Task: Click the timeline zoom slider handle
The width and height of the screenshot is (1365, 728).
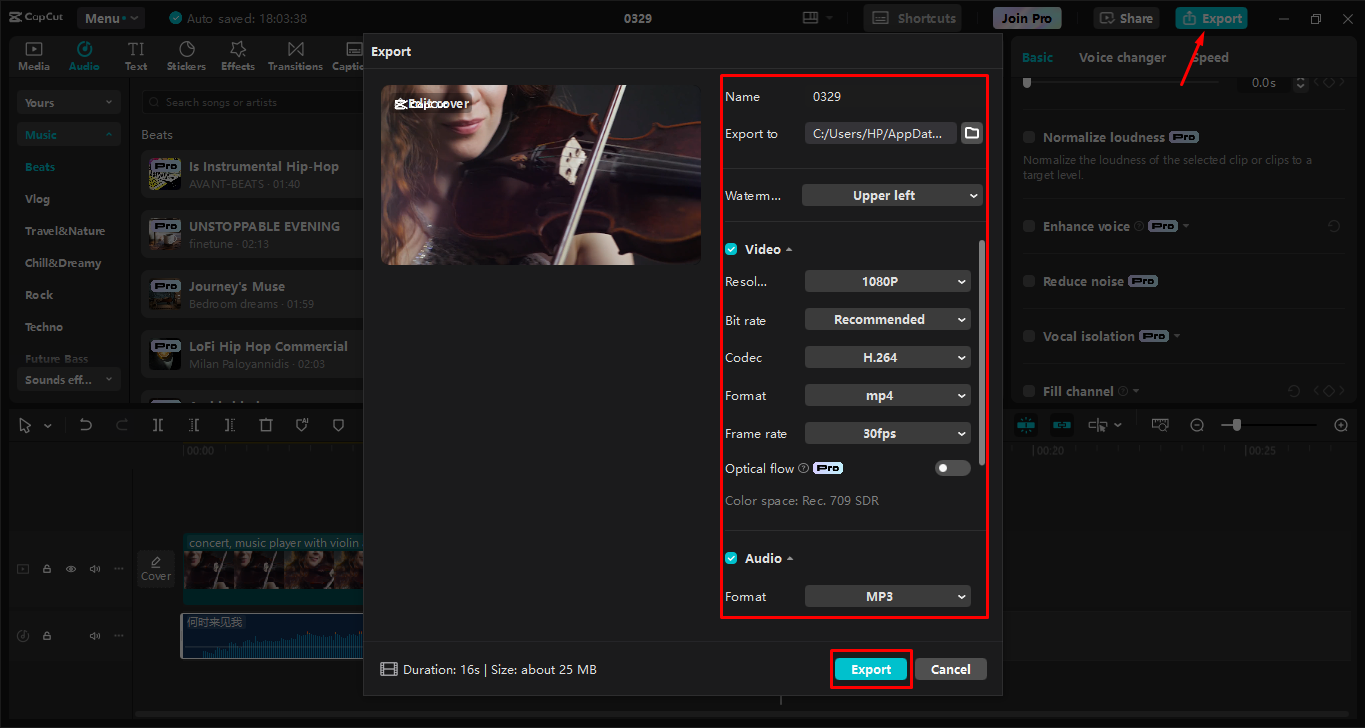Action: coord(1237,425)
